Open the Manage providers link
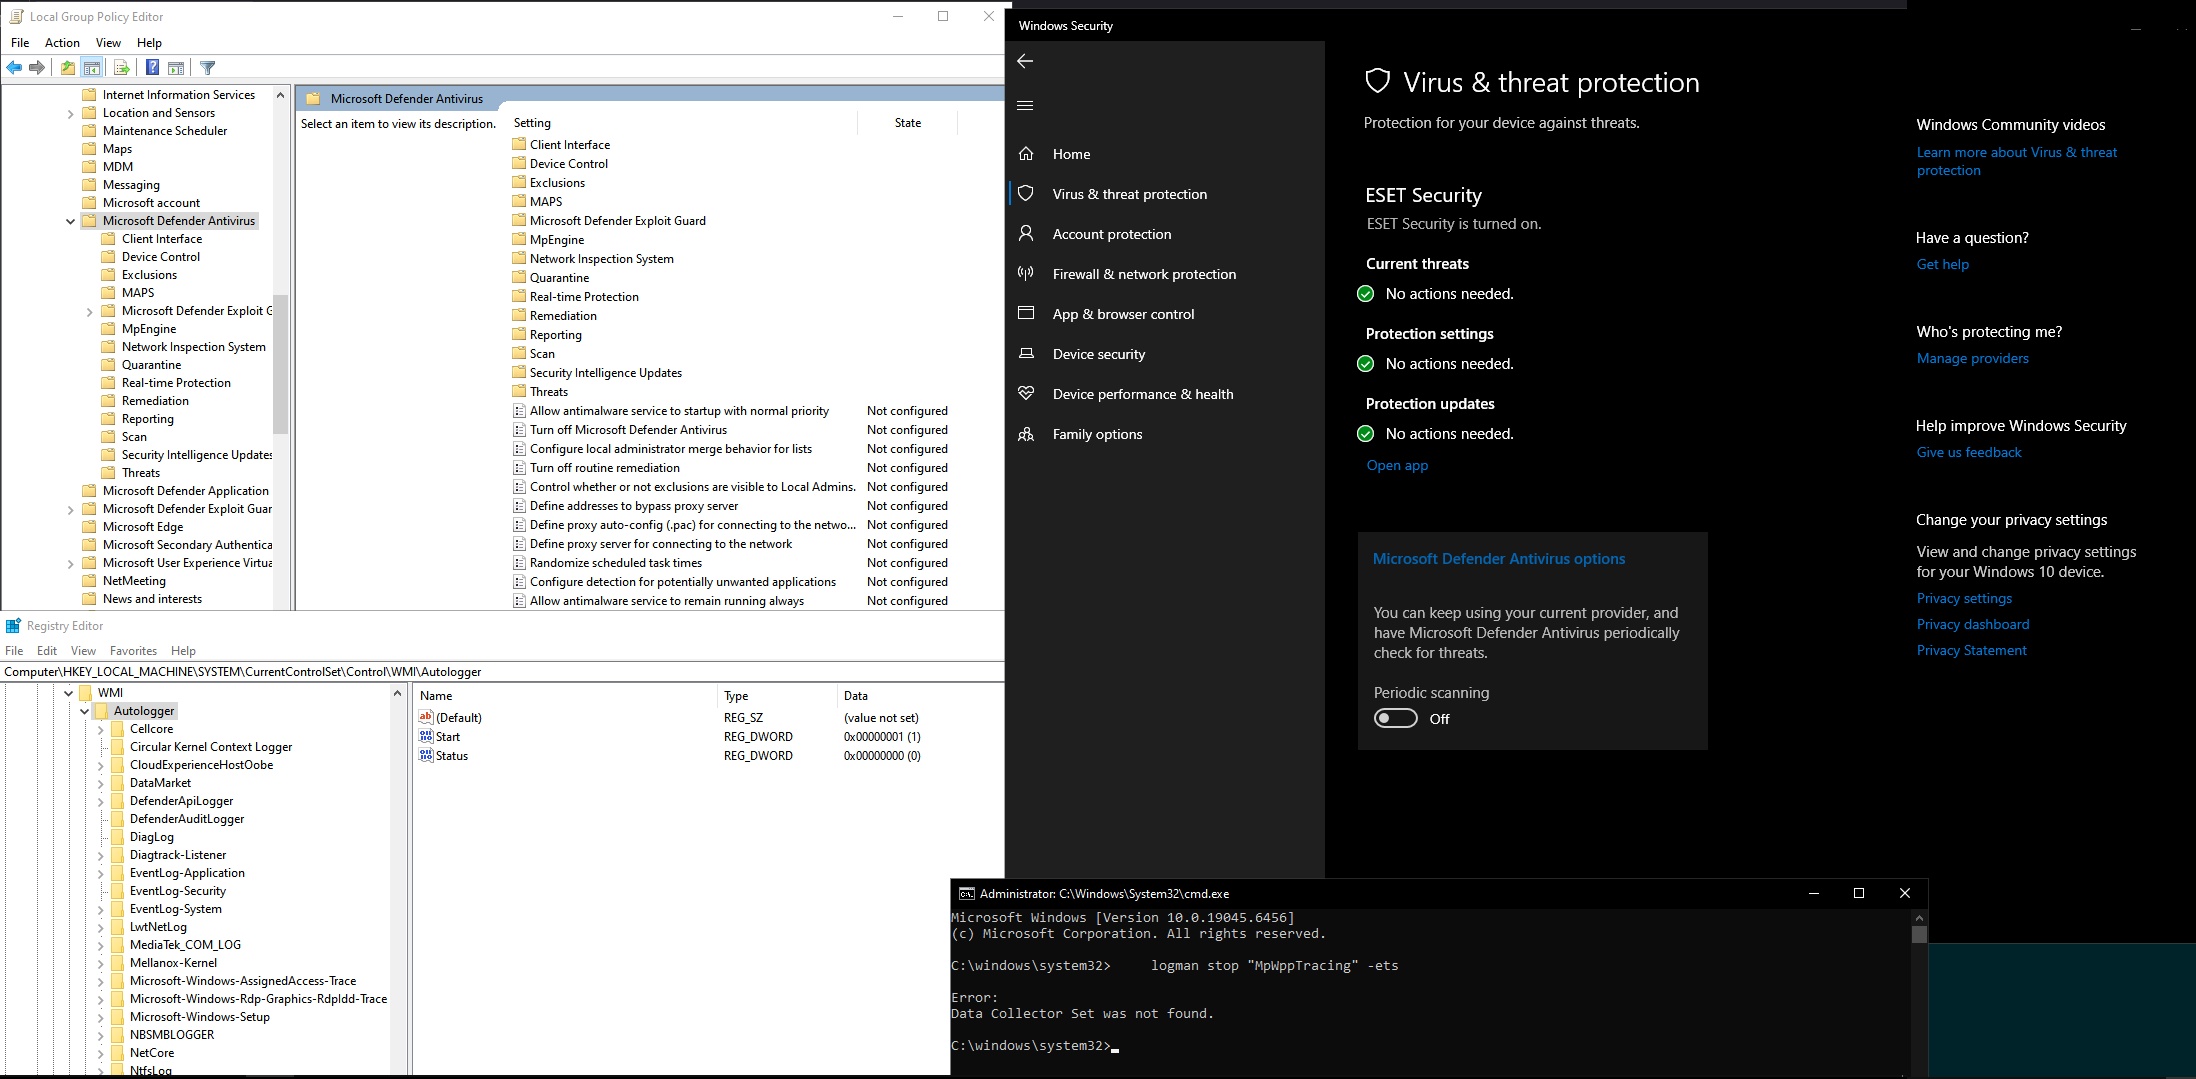The height and width of the screenshot is (1079, 2196). coord(1971,358)
